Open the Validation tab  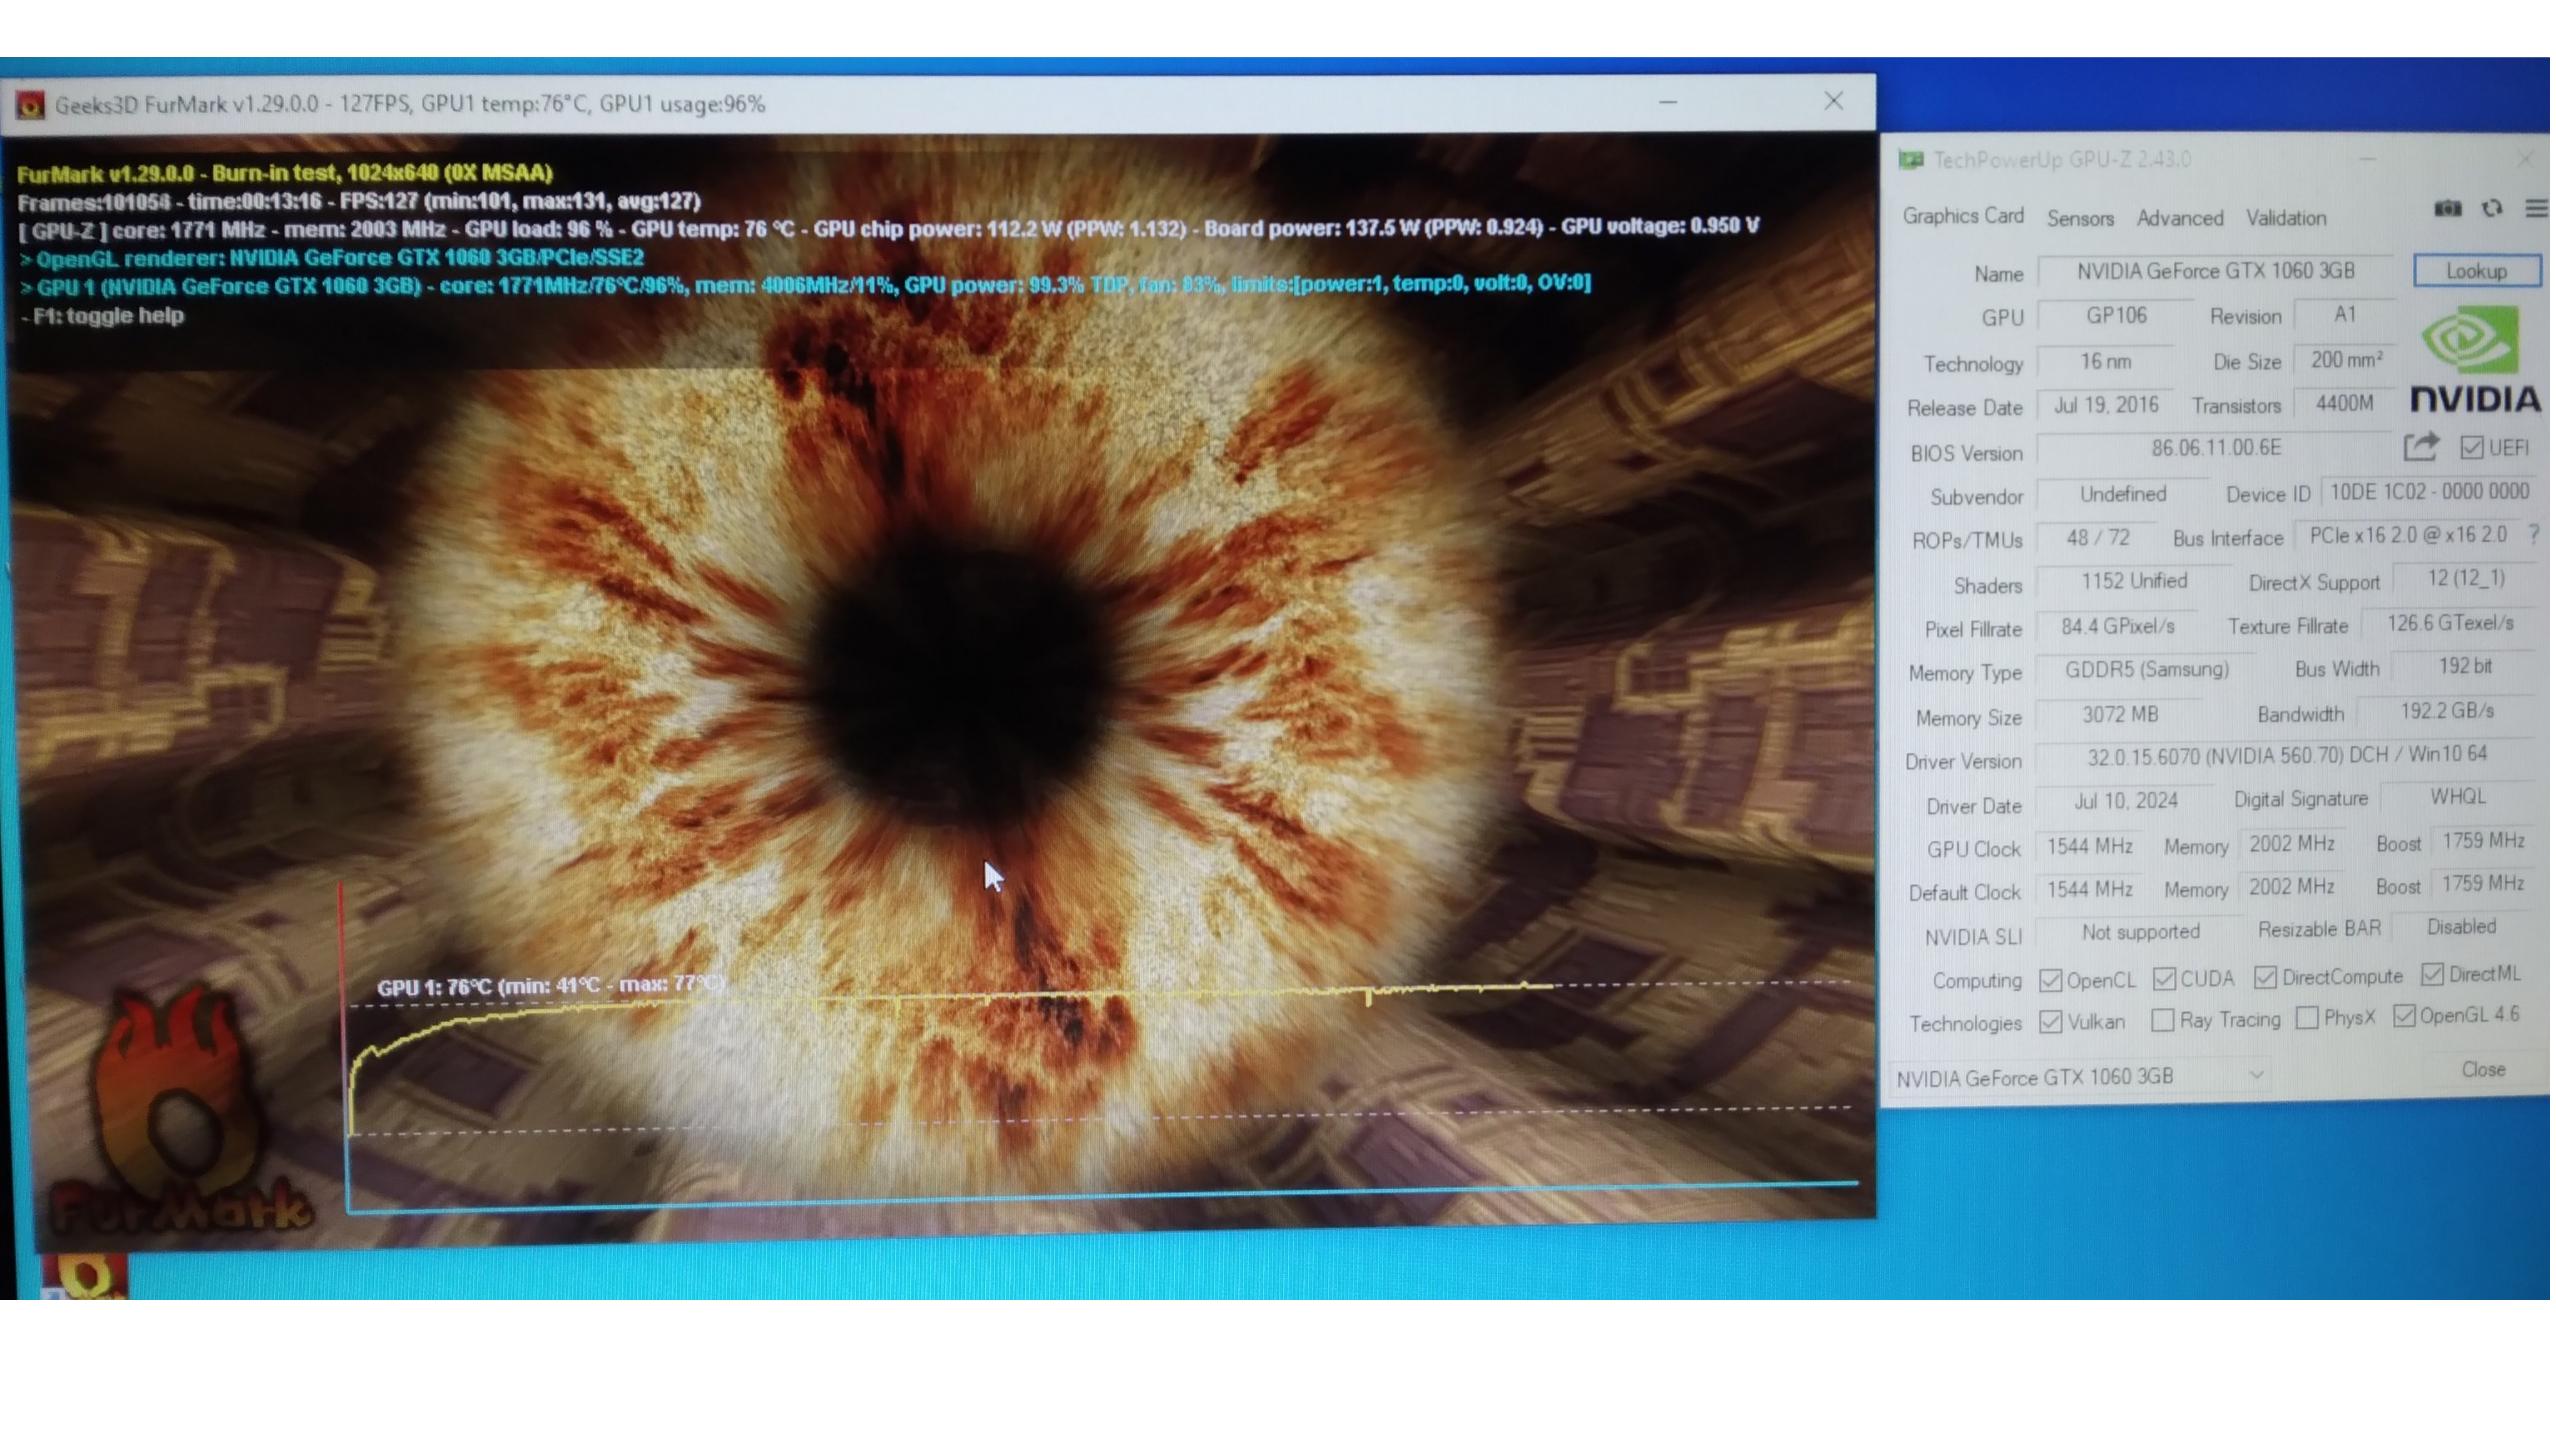2285,218
